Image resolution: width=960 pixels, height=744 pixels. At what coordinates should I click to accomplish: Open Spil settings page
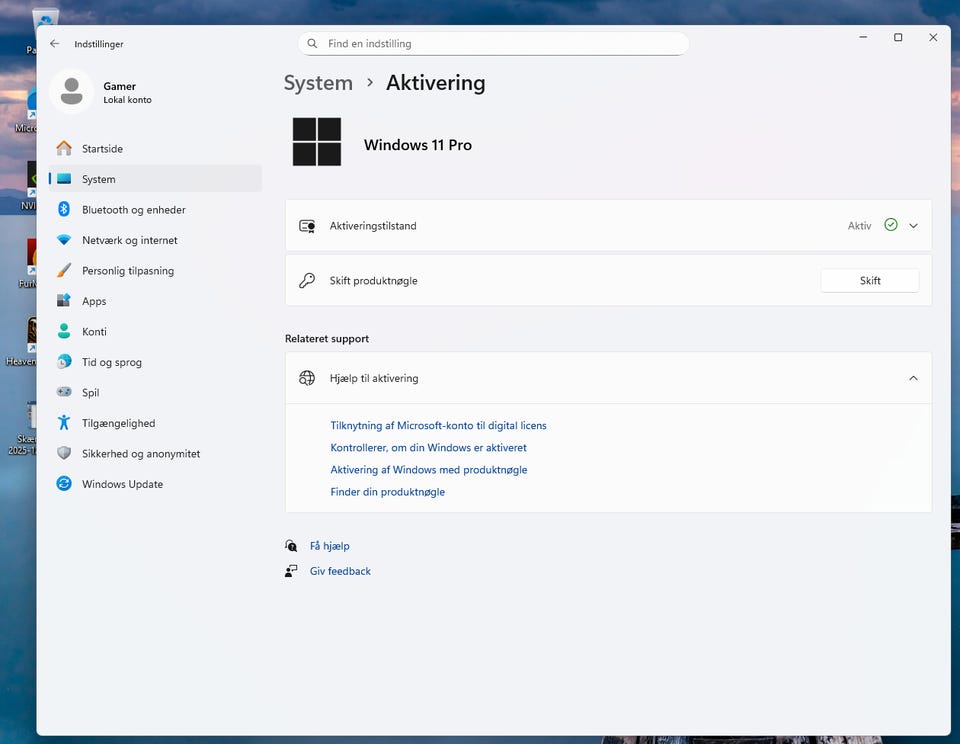[x=90, y=393]
